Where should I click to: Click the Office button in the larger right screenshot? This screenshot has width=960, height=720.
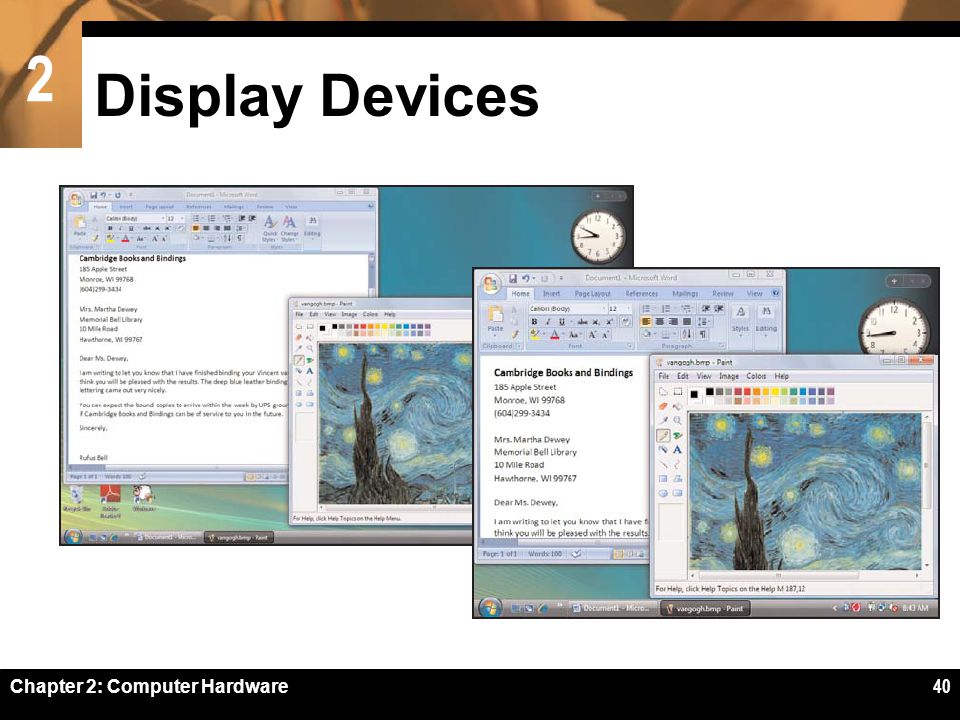coord(491,283)
